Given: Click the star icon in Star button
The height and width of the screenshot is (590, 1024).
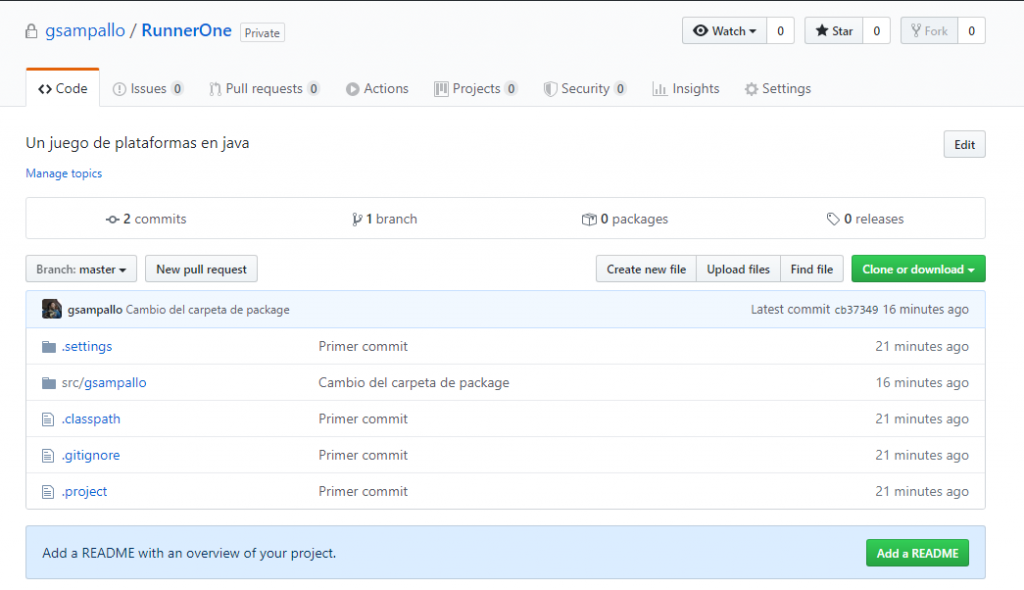Looking at the screenshot, I should point(822,31).
